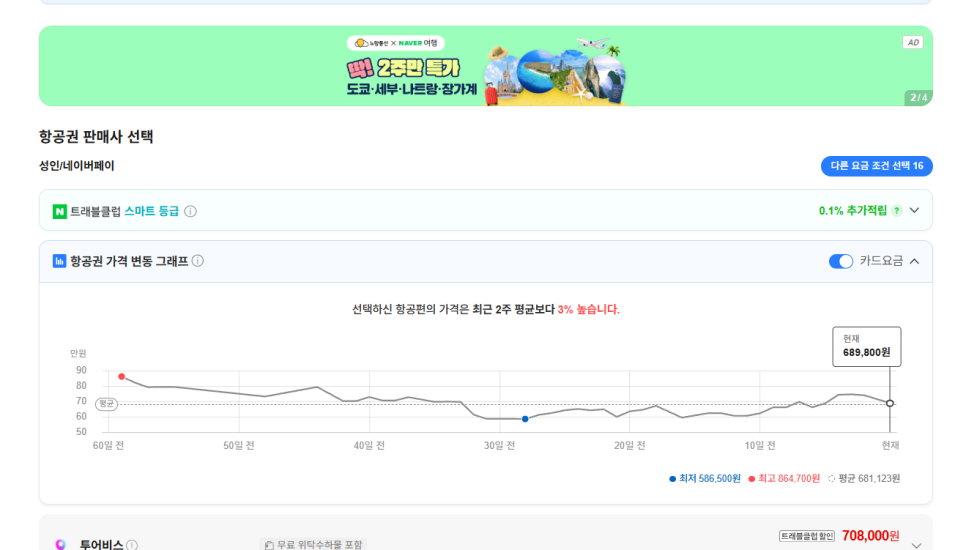This screenshot has height=550, width=966.
Task: Click the 60일 전 axis label
Action: [x=108, y=445]
